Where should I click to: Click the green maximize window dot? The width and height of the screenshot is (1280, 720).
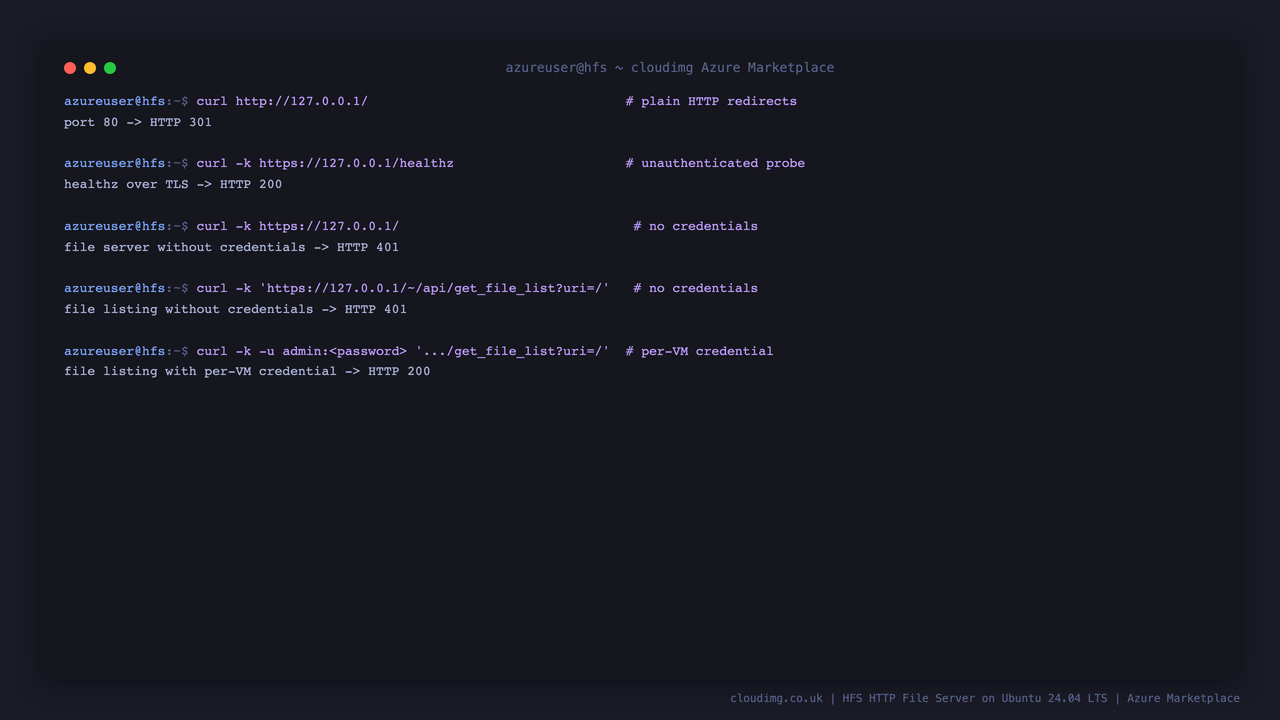[x=110, y=68]
